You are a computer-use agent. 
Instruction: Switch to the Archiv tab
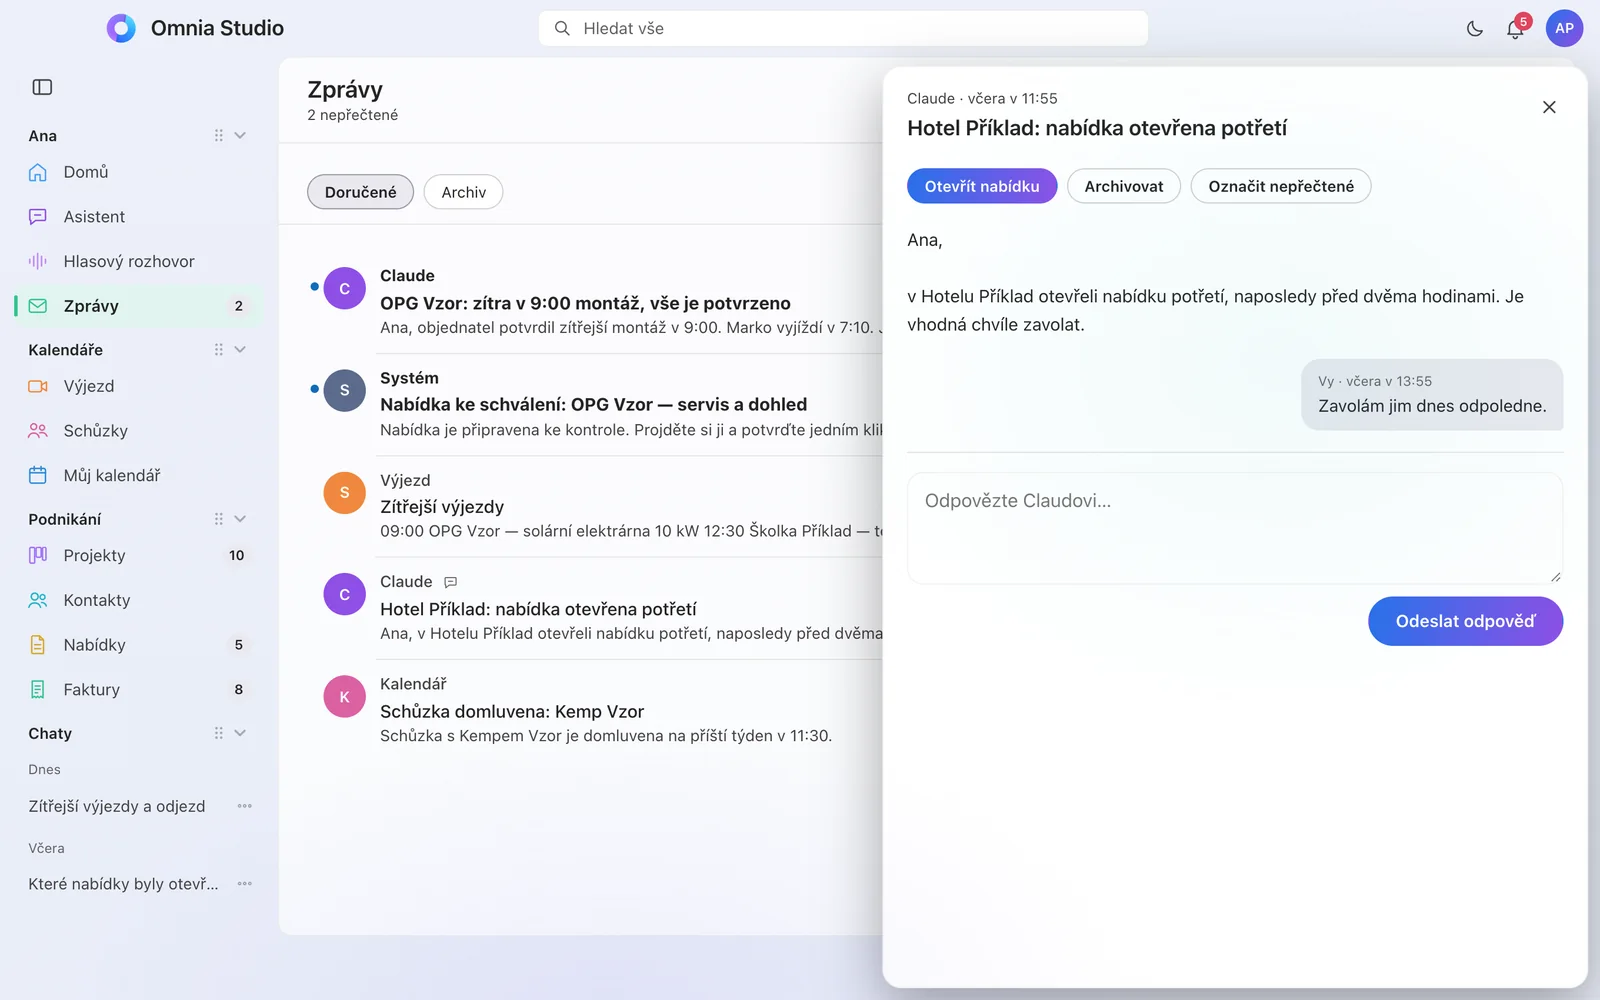[464, 192]
